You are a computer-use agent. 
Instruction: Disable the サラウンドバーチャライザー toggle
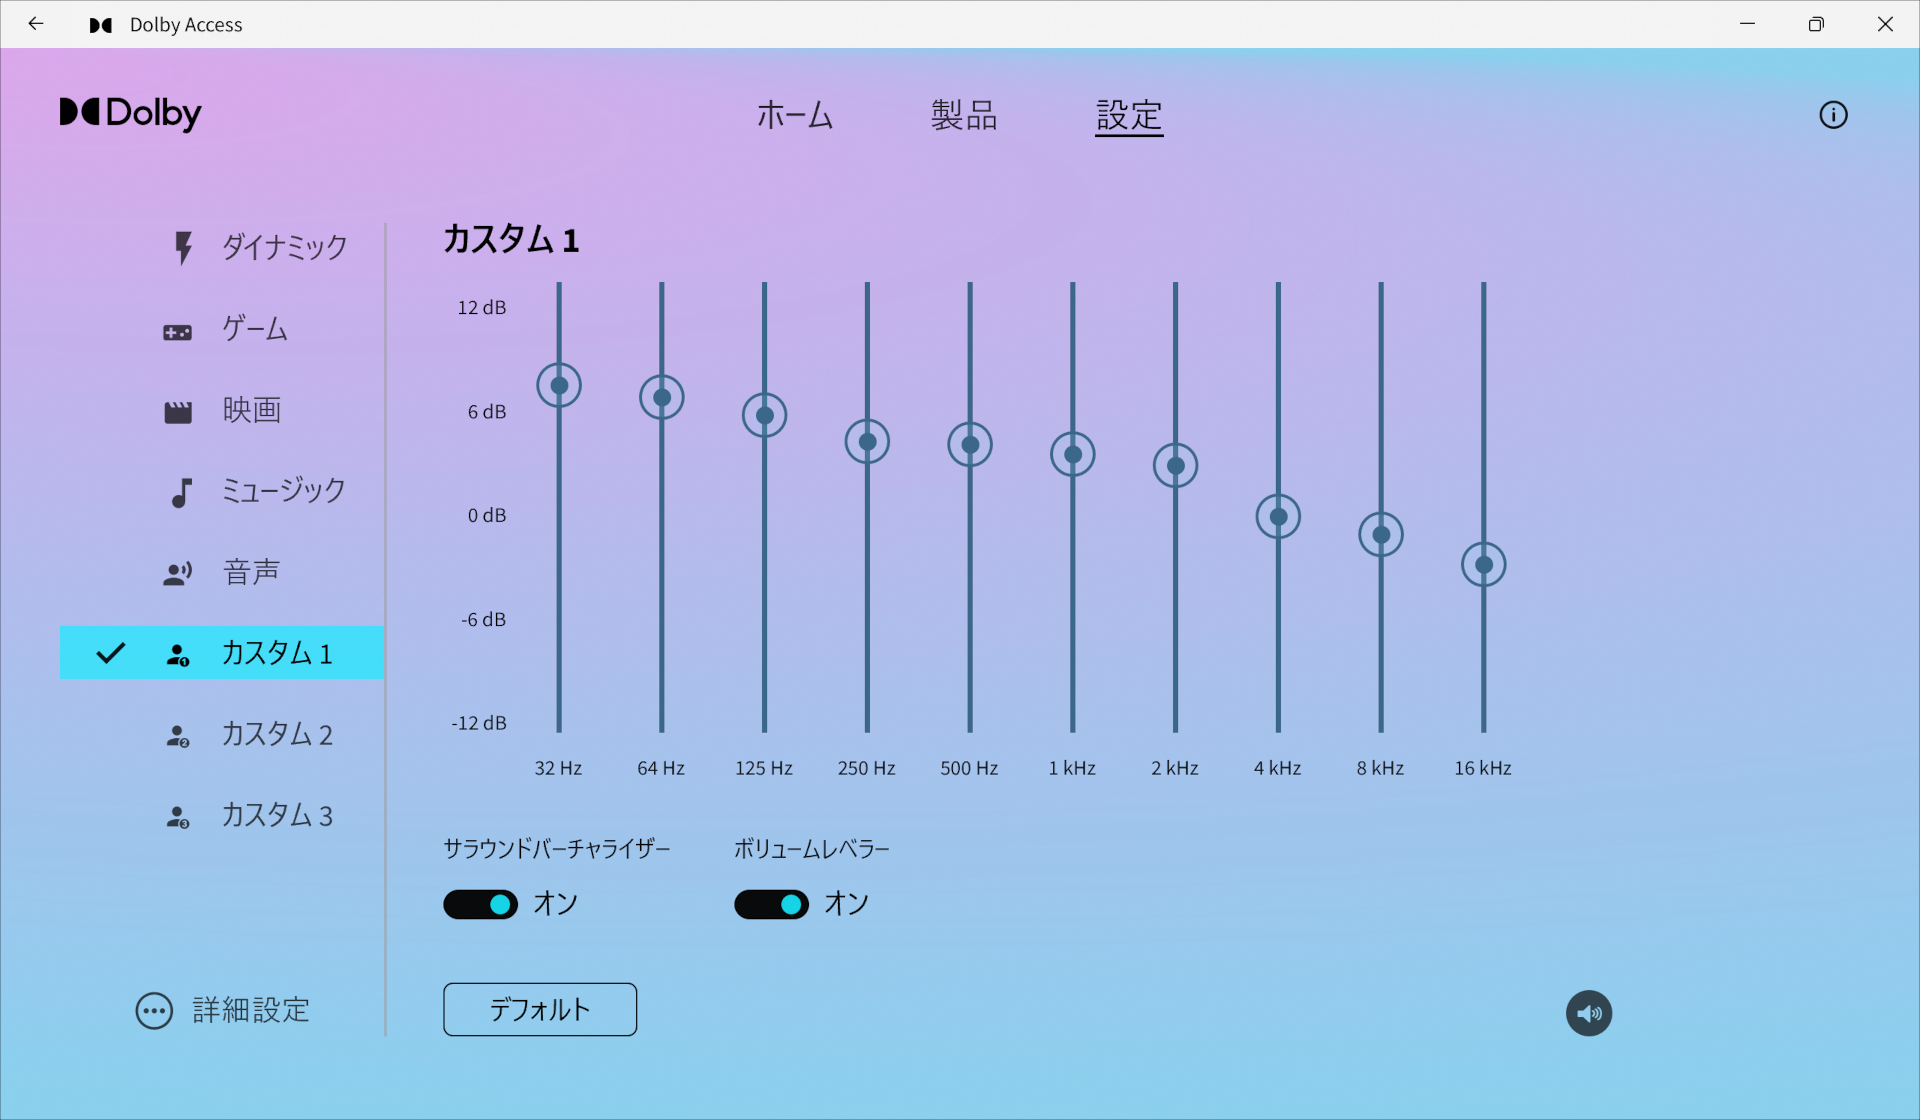(481, 904)
